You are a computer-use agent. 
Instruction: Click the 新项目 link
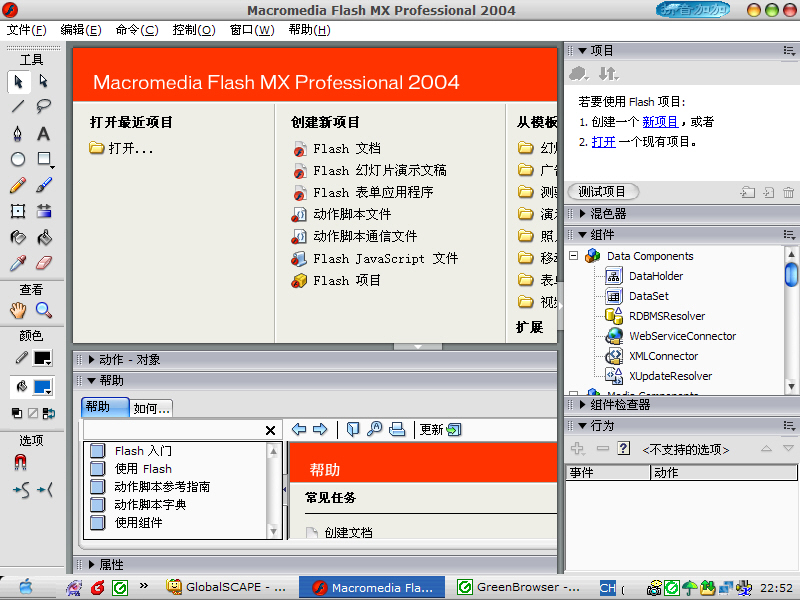click(x=660, y=122)
